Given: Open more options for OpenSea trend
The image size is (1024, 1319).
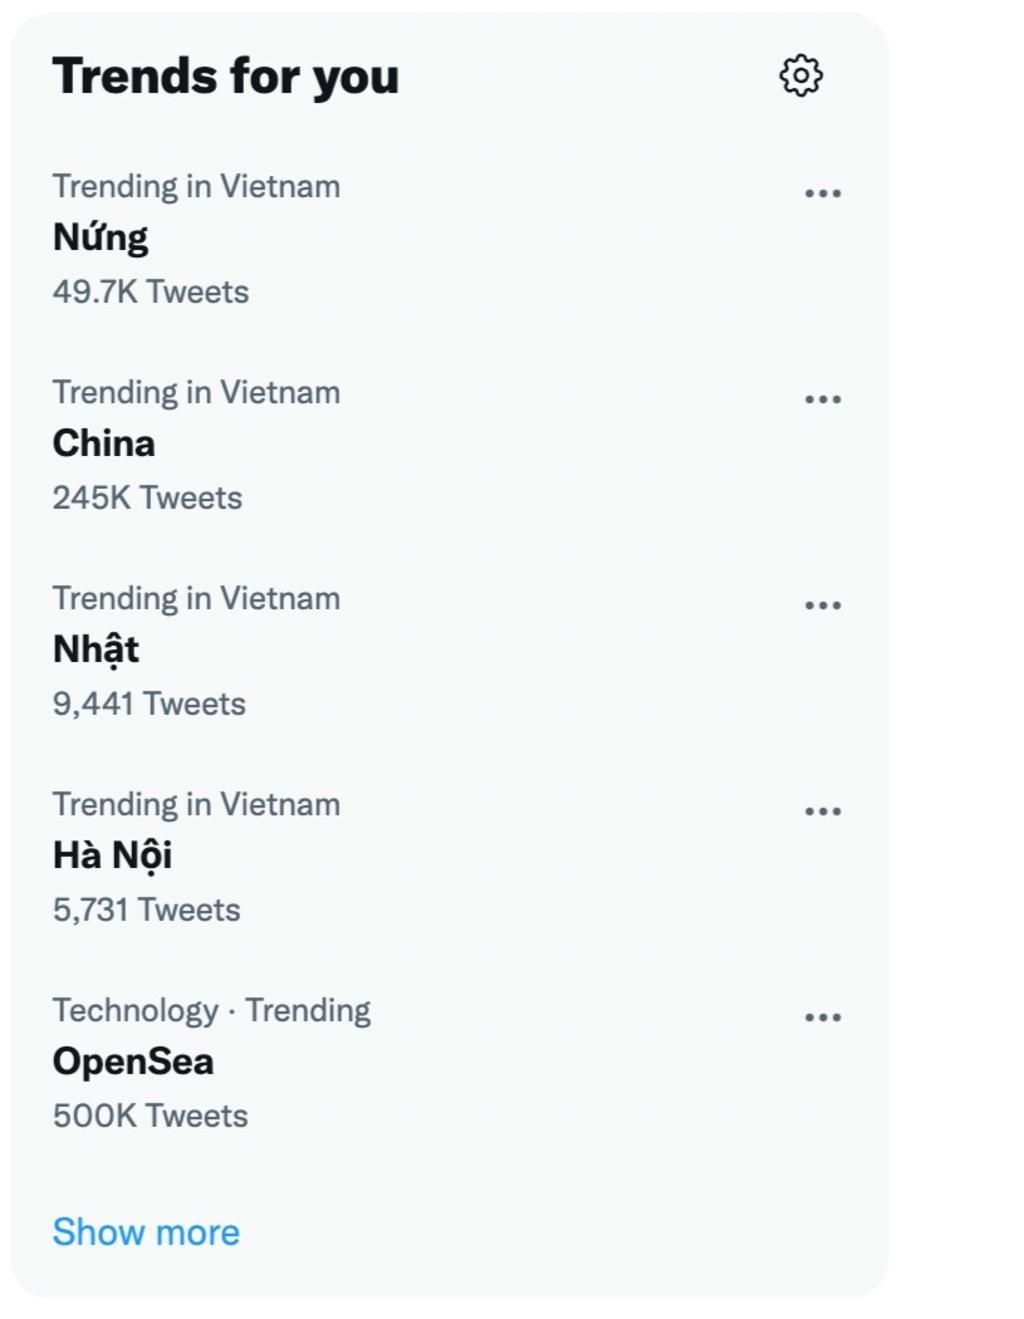Looking at the screenshot, I should tap(823, 1017).
